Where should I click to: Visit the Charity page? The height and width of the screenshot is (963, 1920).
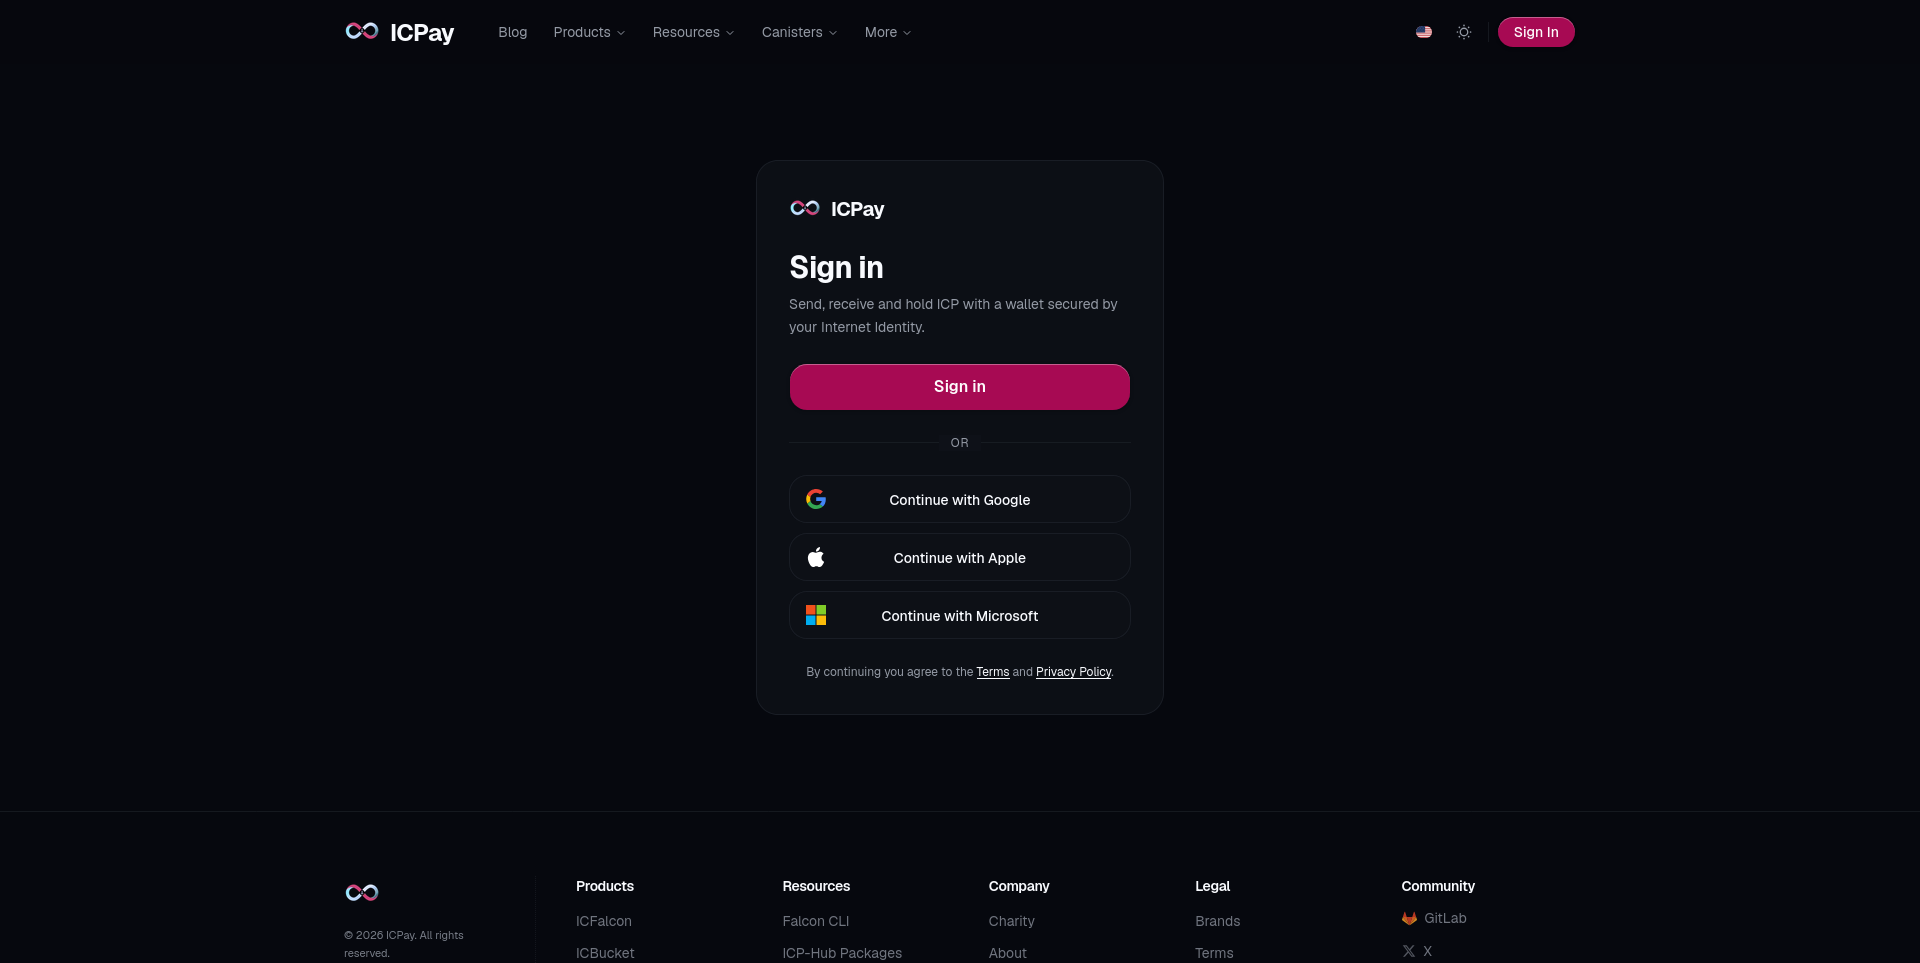(1012, 921)
